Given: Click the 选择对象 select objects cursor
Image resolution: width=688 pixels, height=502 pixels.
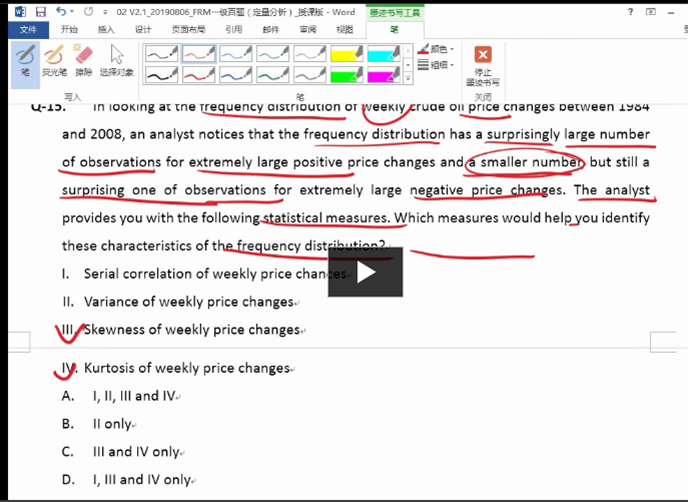Looking at the screenshot, I should click(117, 60).
